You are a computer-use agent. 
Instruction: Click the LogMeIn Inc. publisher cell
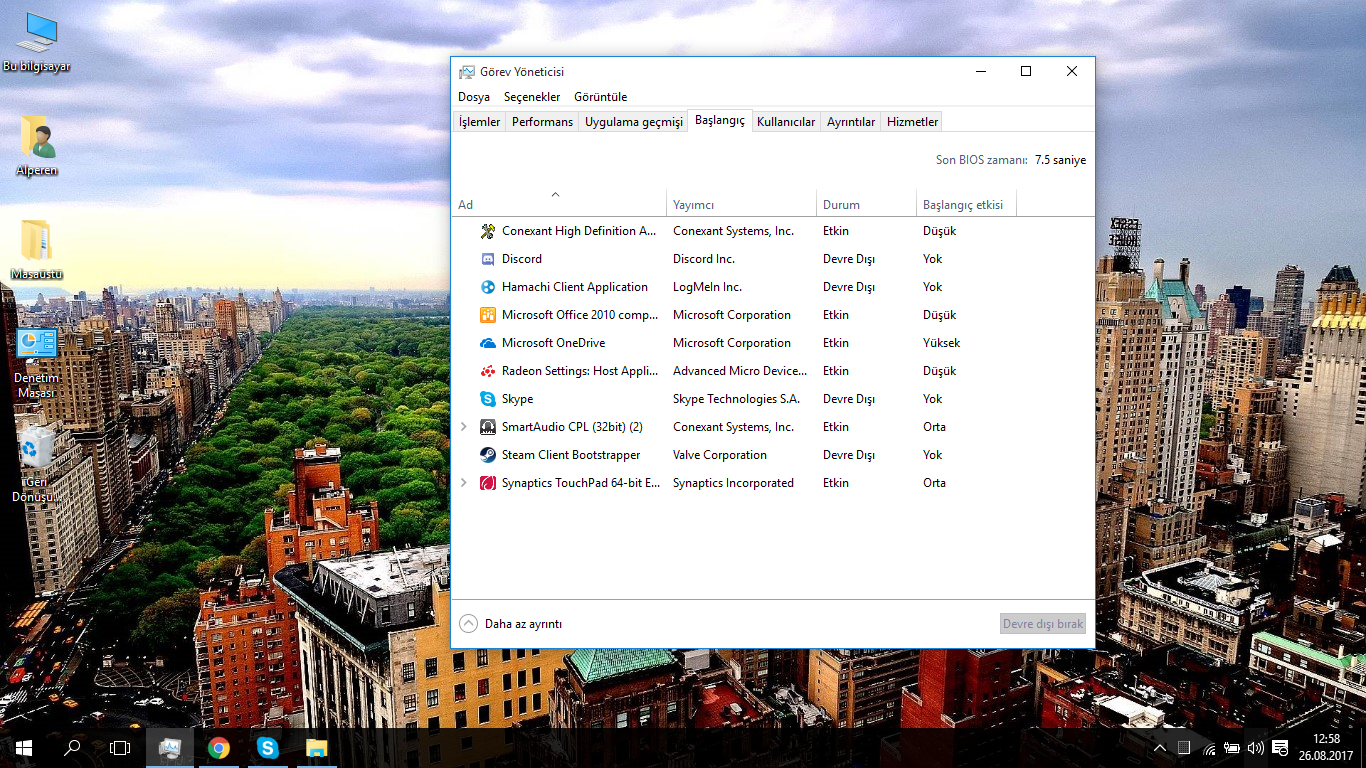[x=707, y=287]
